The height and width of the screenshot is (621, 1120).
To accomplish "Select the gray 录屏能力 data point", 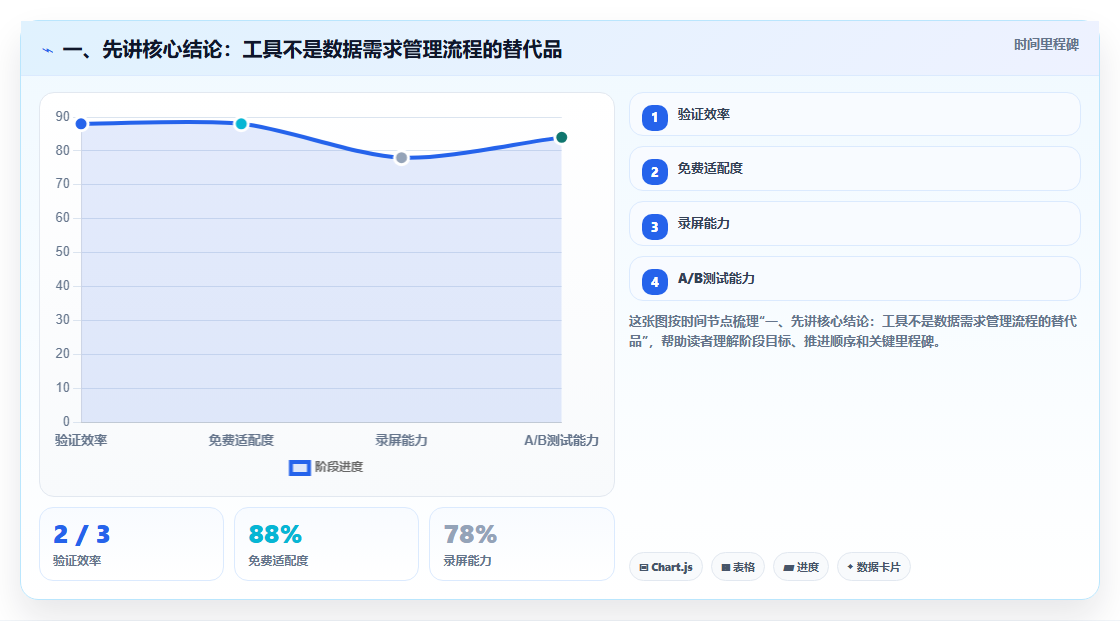I will click(x=401, y=157).
